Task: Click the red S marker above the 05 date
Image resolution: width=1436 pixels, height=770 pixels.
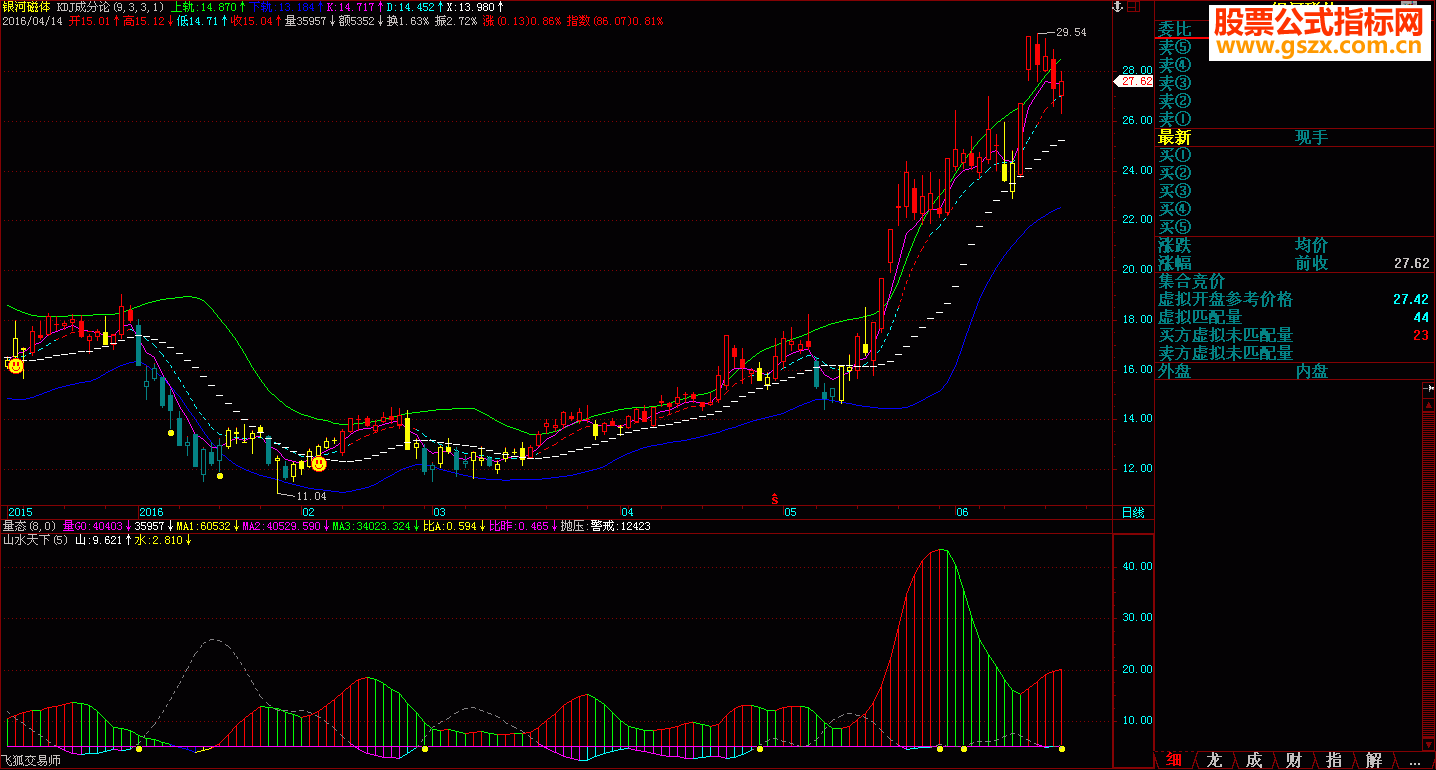Action: [774, 497]
